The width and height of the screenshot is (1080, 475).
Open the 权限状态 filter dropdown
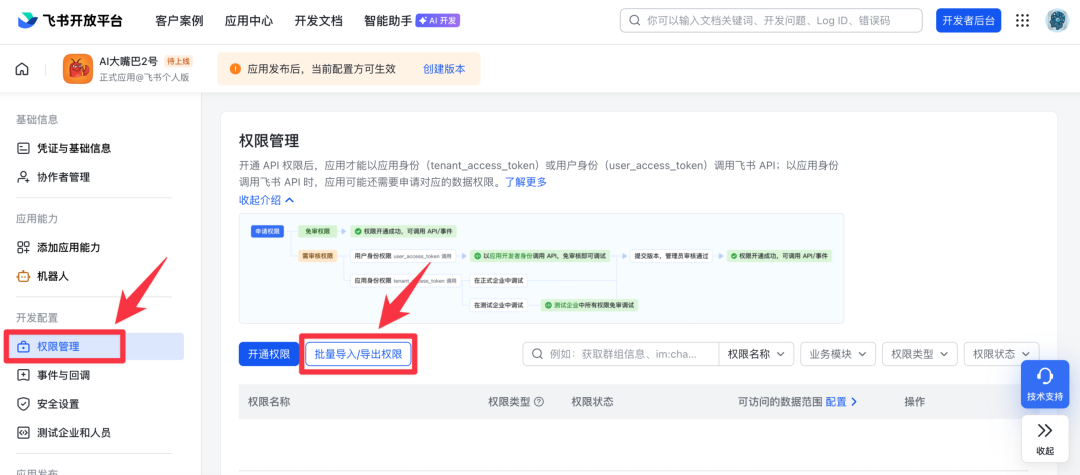pyautogui.click(x=1001, y=354)
